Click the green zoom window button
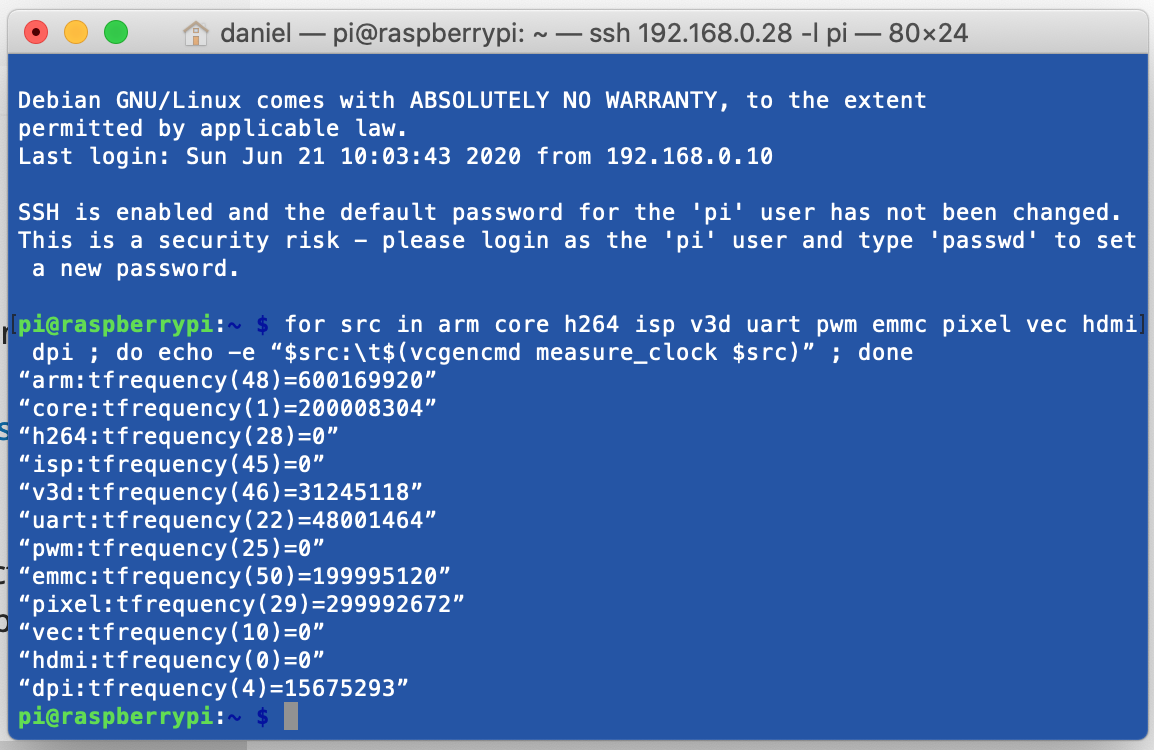The height and width of the screenshot is (750, 1154). 116,33
